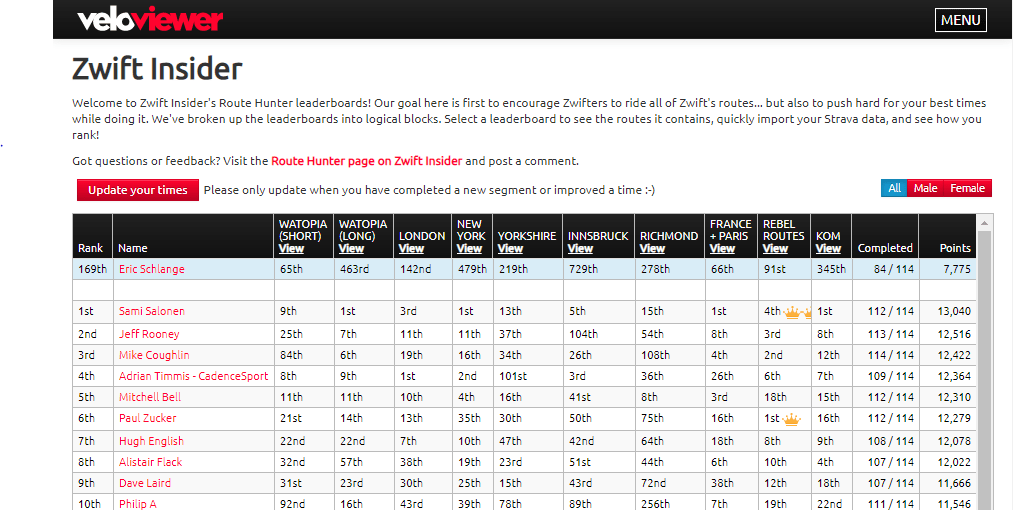The image size is (1013, 510).
Task: Click the 345th KOM cell
Action: click(831, 269)
